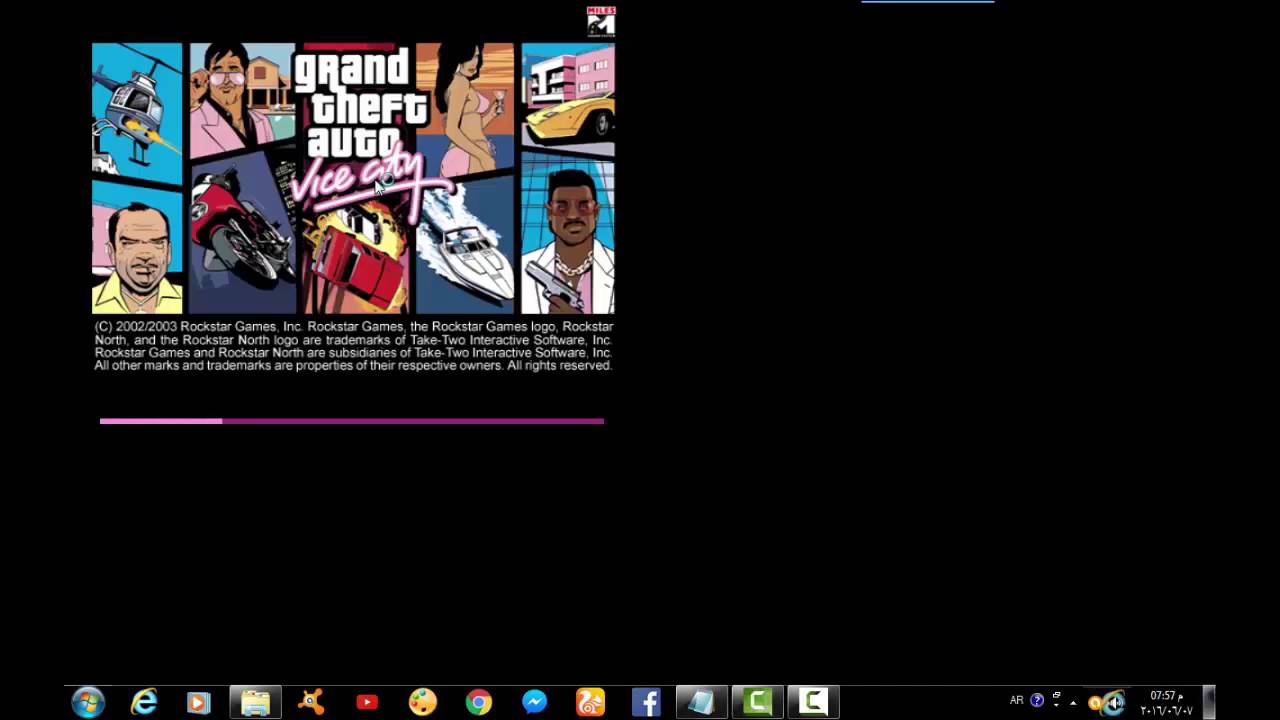The image size is (1280, 720).
Task: Click the Show Desktop button
Action: [1209, 702]
